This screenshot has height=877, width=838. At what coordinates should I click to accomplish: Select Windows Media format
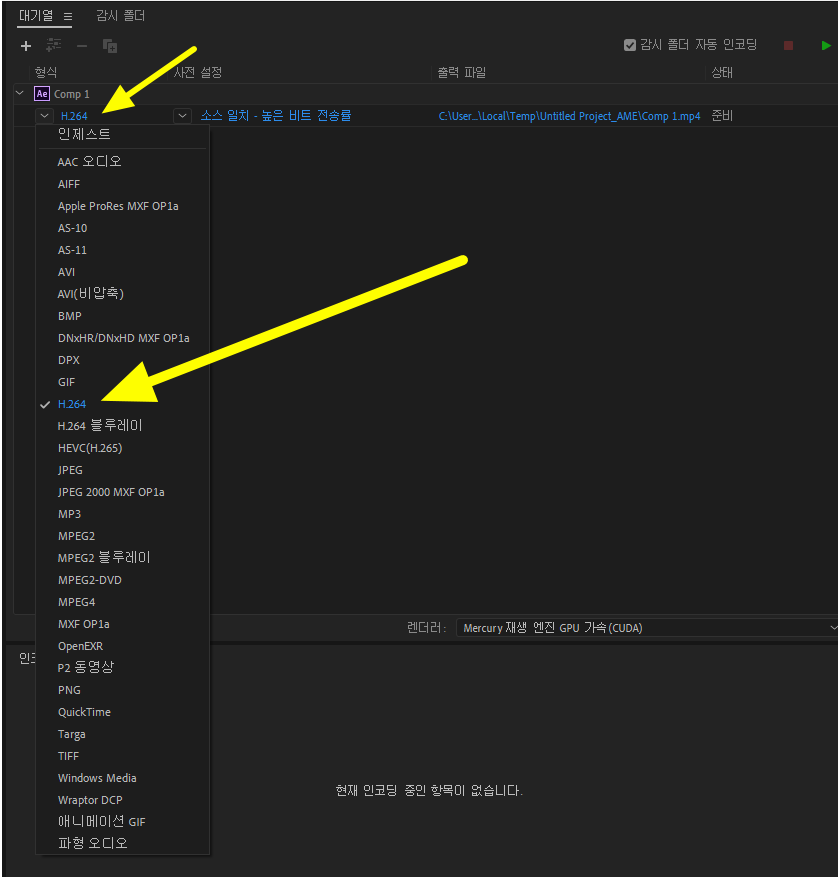(123, 778)
